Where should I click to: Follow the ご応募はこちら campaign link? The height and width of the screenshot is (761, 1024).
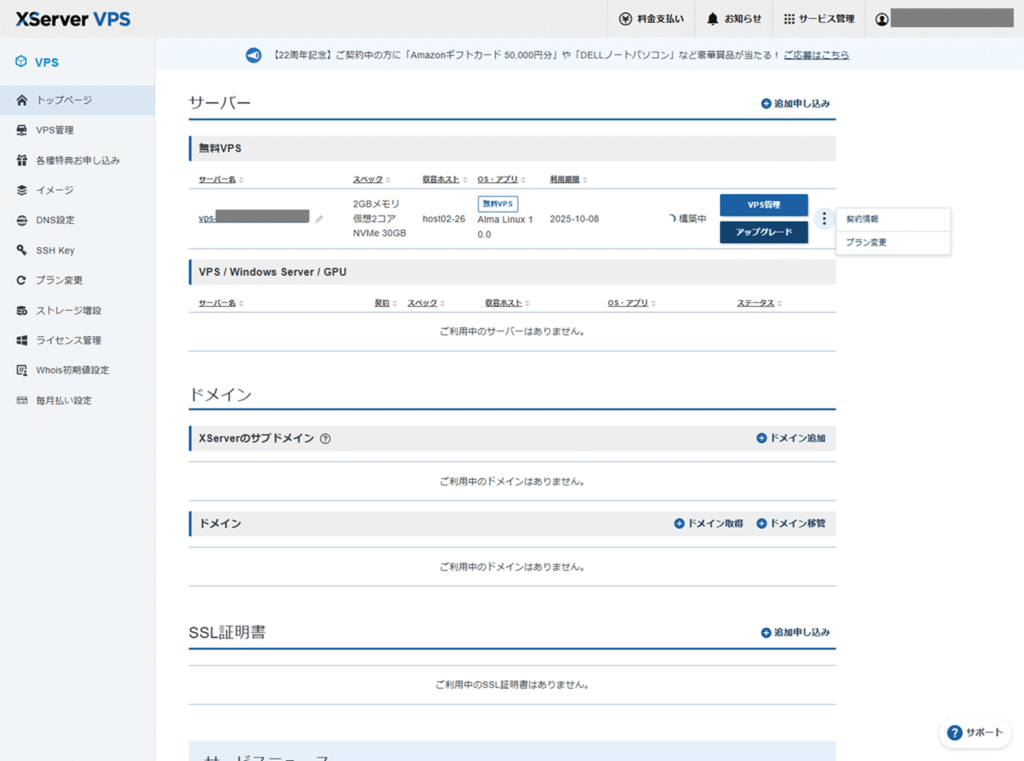tap(816, 55)
